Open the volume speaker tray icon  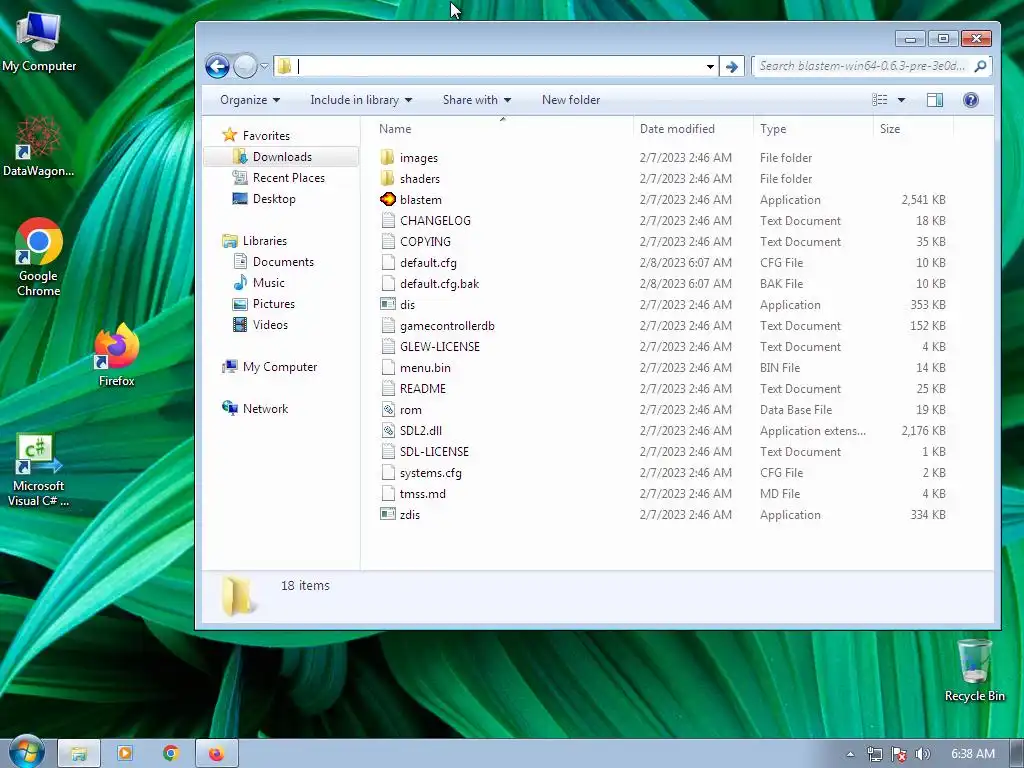(922, 754)
